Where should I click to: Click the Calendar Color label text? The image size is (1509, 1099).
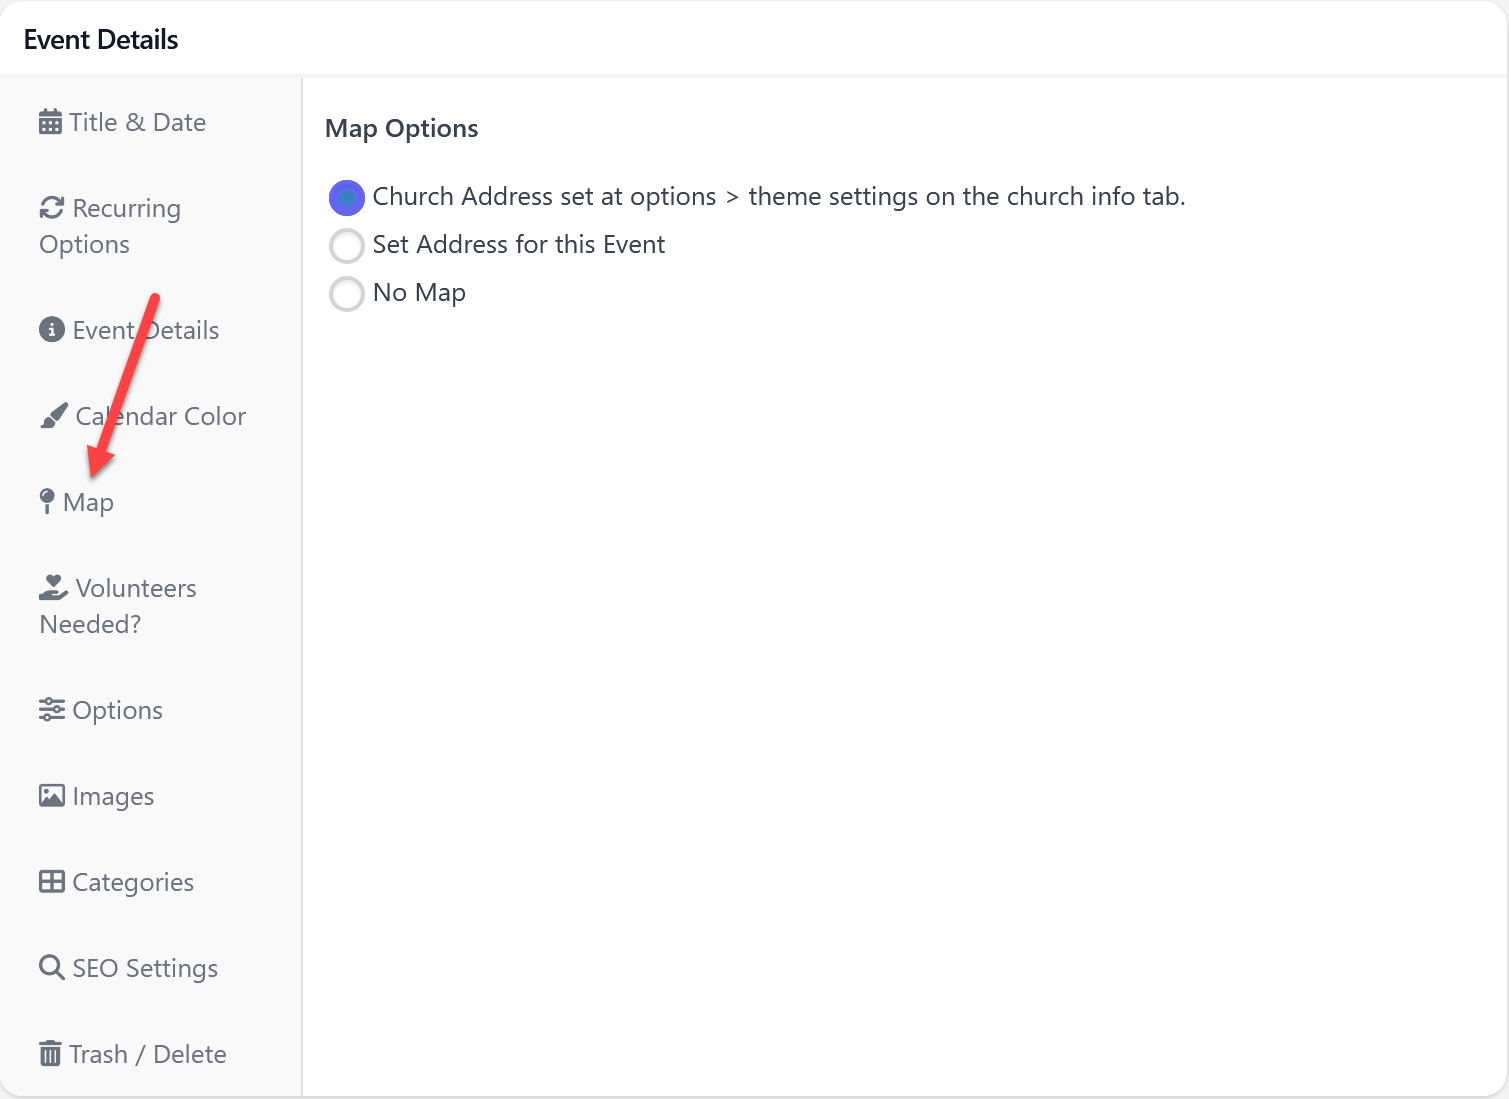(x=161, y=416)
